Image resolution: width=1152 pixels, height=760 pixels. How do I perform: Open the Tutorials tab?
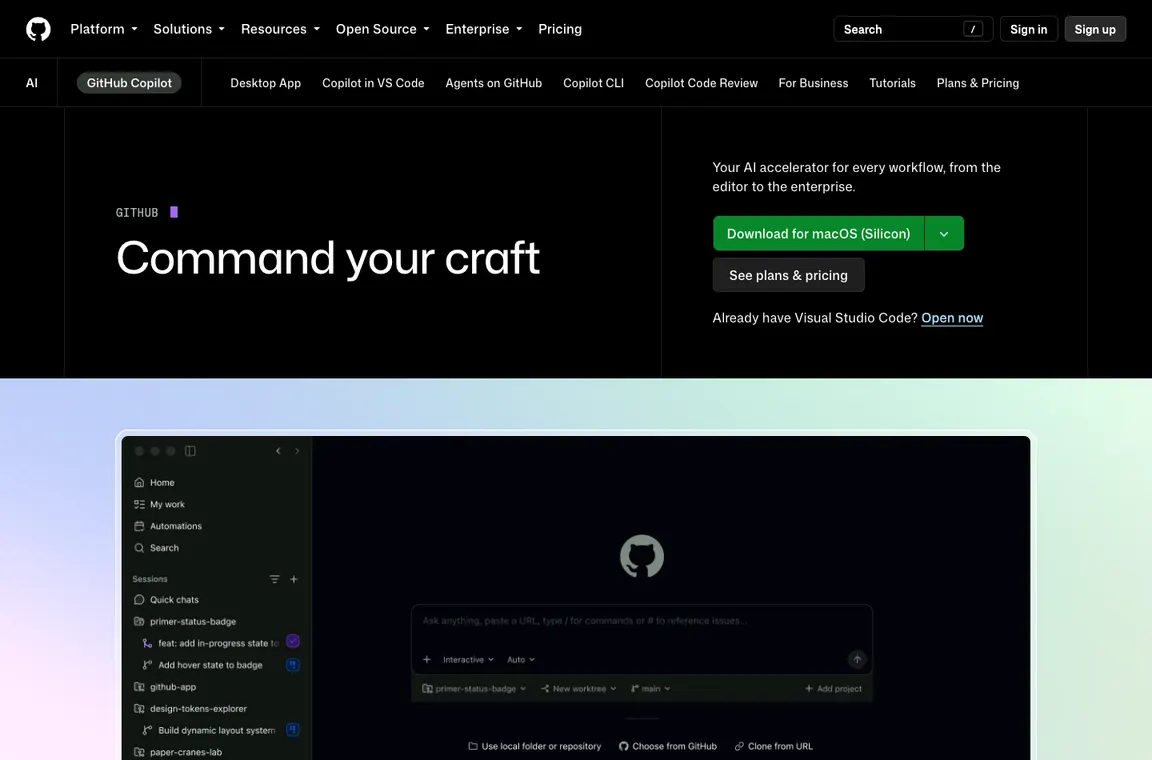coord(893,83)
